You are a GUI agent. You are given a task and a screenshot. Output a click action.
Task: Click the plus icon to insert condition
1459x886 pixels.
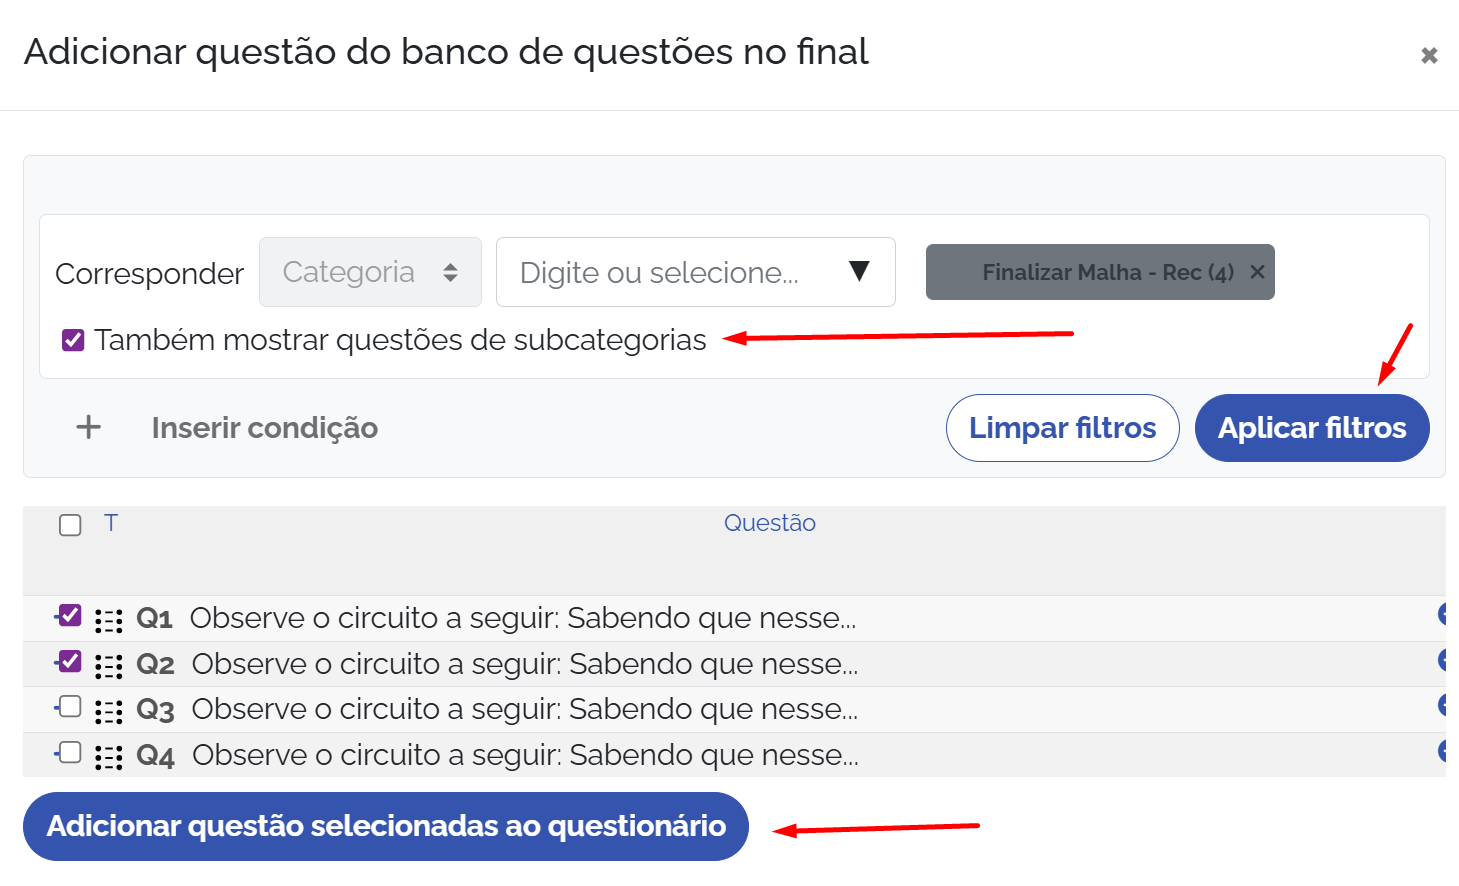[89, 428]
